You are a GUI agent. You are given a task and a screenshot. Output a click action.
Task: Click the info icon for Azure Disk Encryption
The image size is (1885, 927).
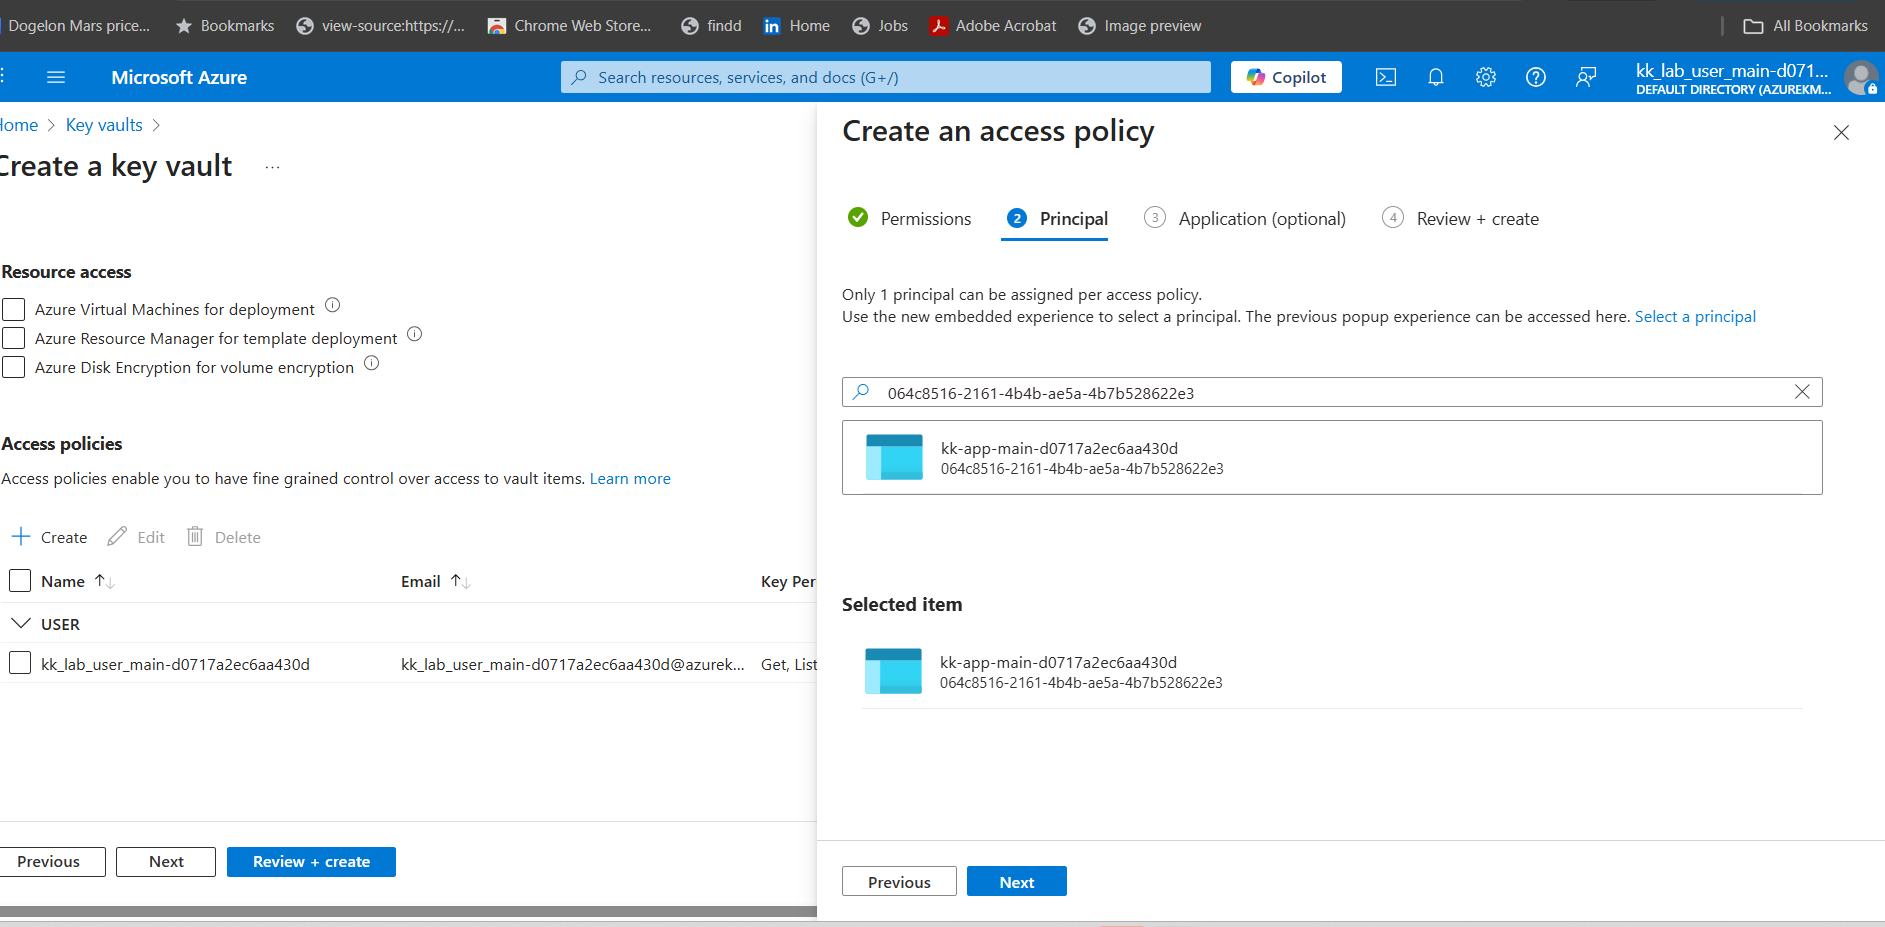pyautogui.click(x=372, y=363)
